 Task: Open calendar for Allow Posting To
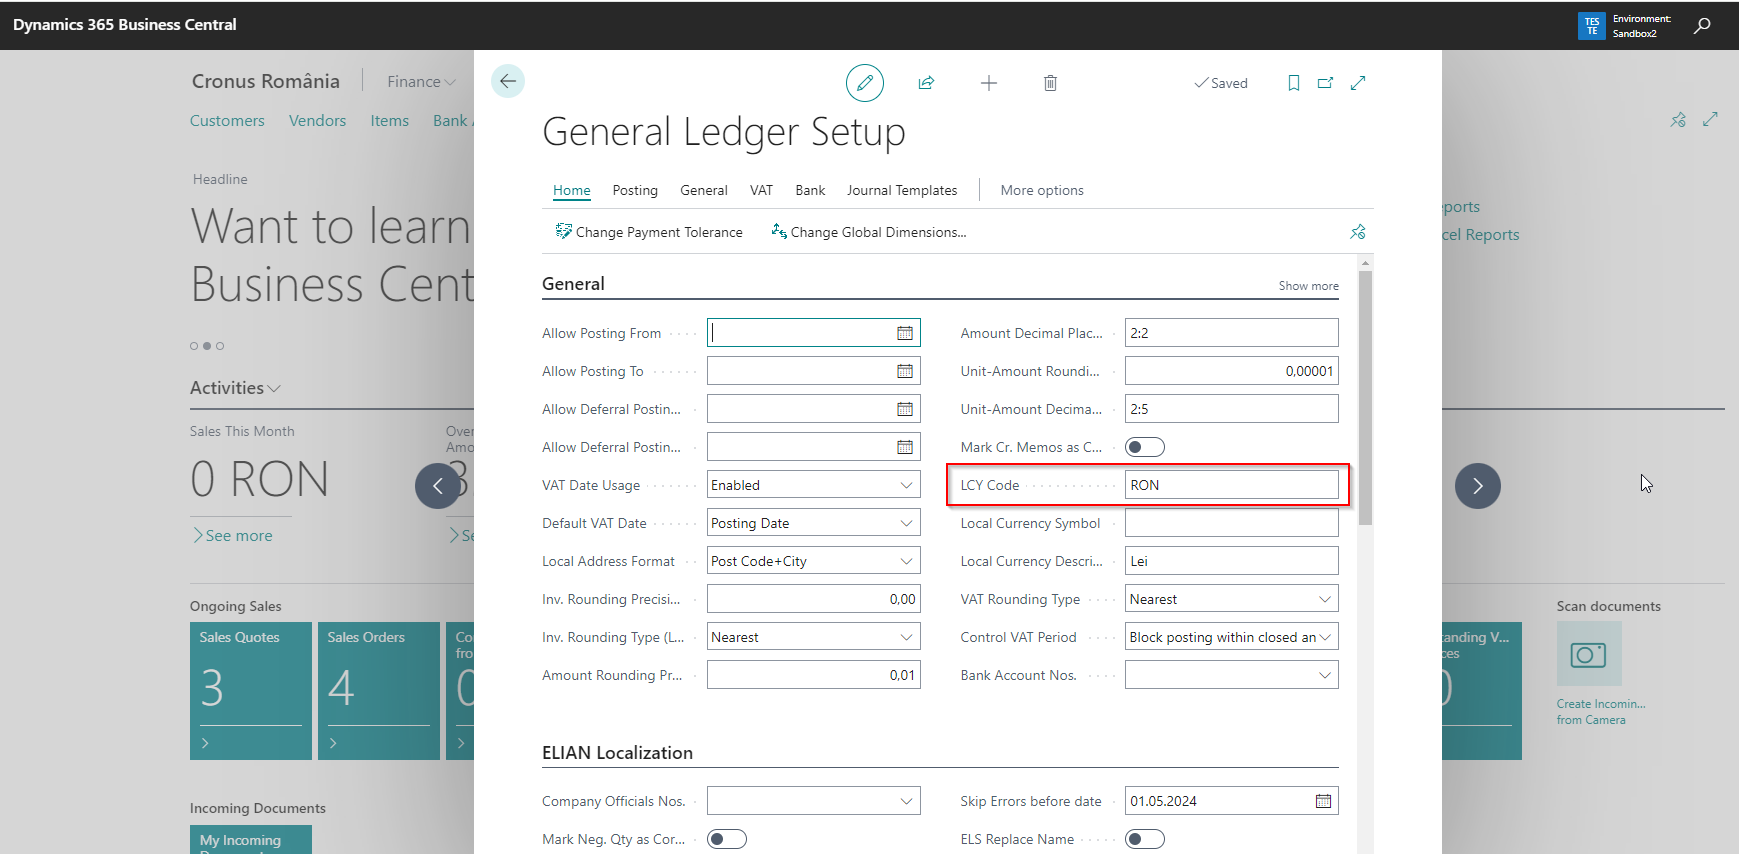905,371
